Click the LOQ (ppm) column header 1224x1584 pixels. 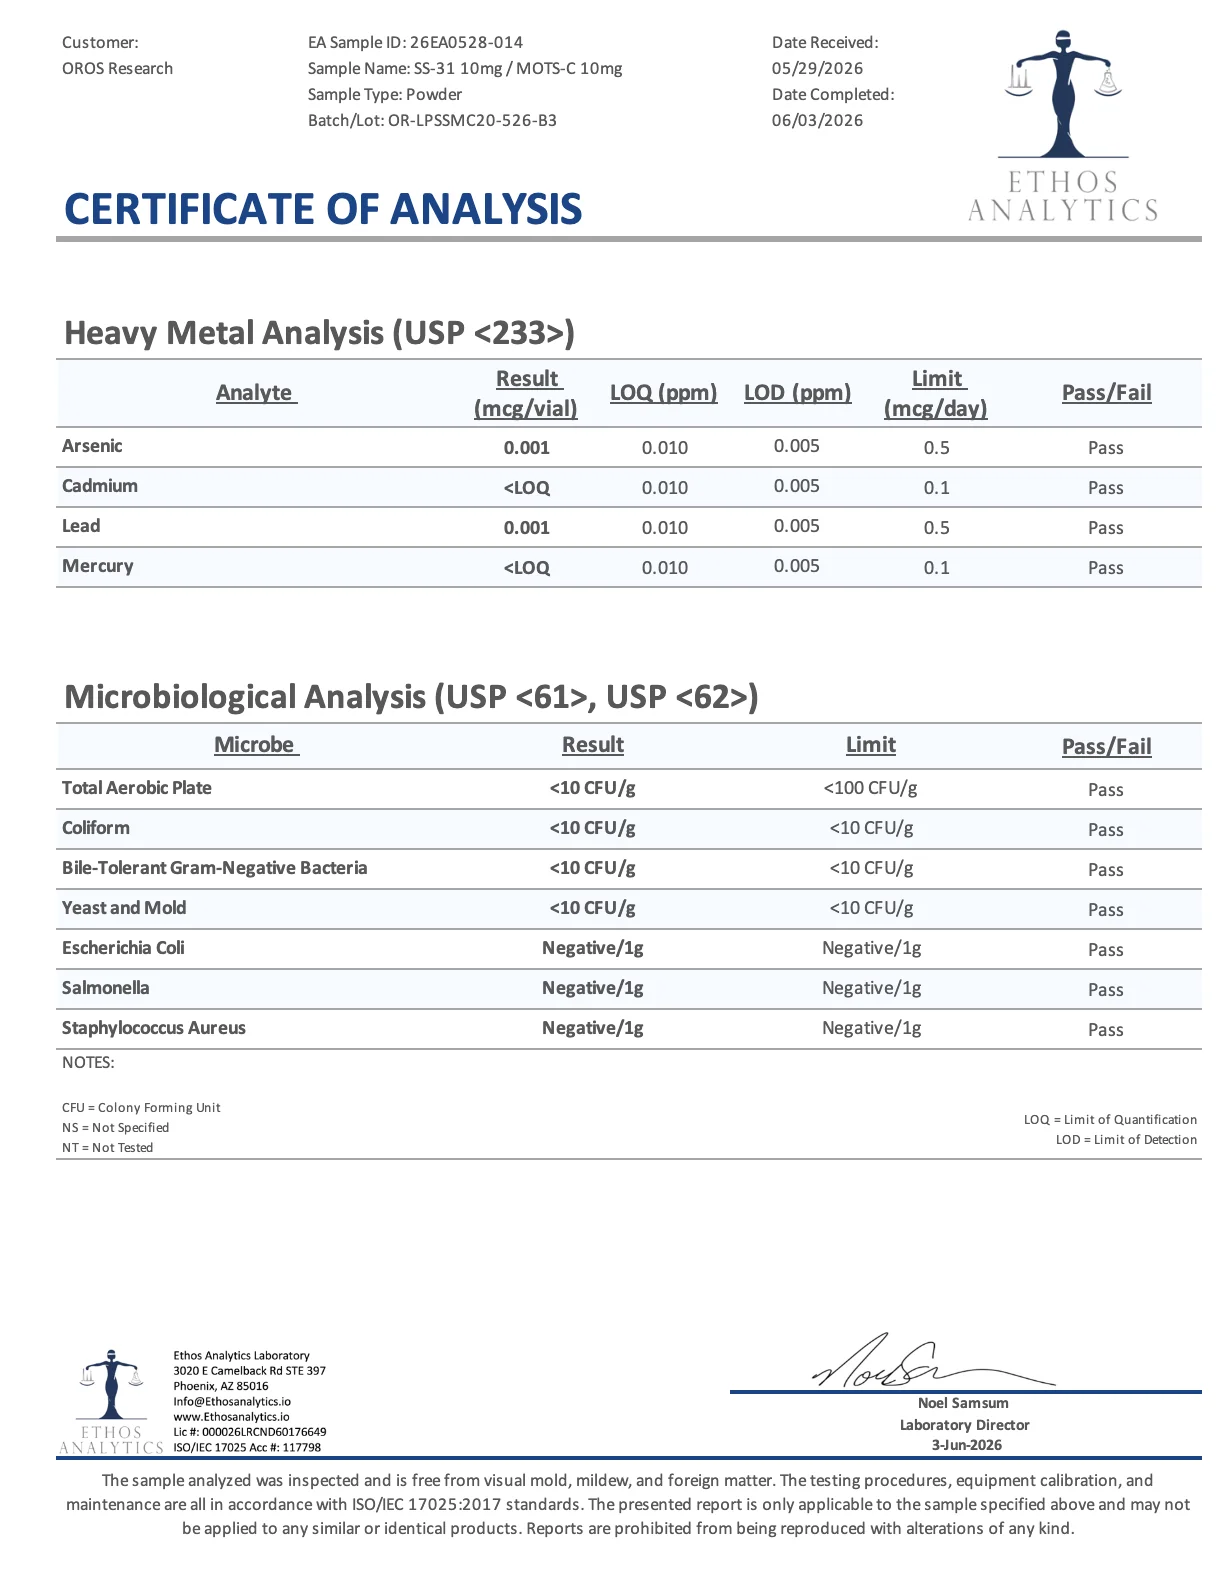[664, 392]
